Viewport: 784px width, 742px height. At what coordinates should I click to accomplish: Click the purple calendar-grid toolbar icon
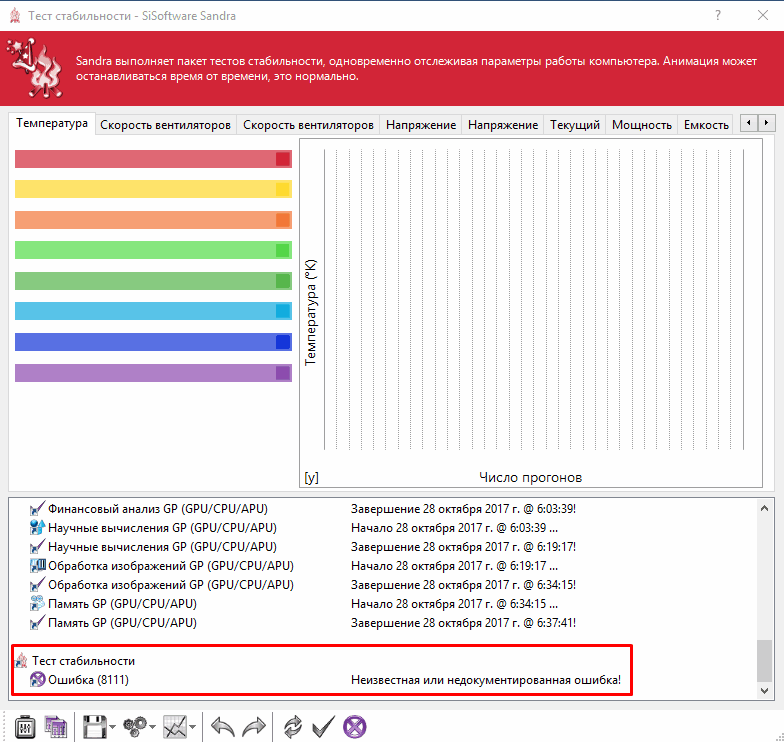[x=56, y=726]
